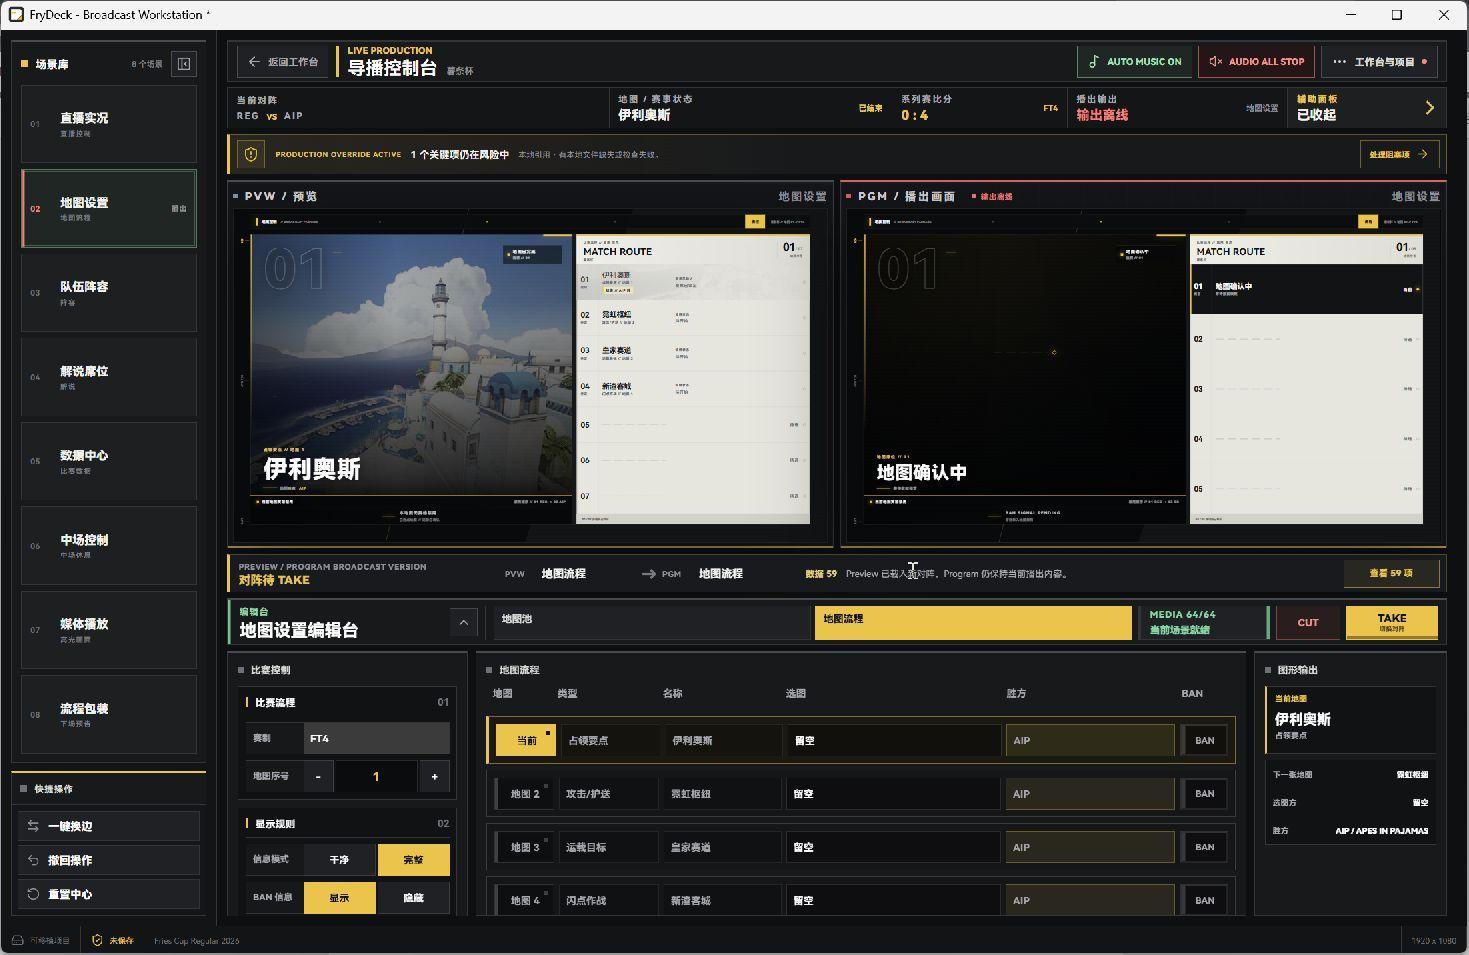Click the shield warning icon in override banner
Viewport: 1469px width, 955px height.
point(251,155)
